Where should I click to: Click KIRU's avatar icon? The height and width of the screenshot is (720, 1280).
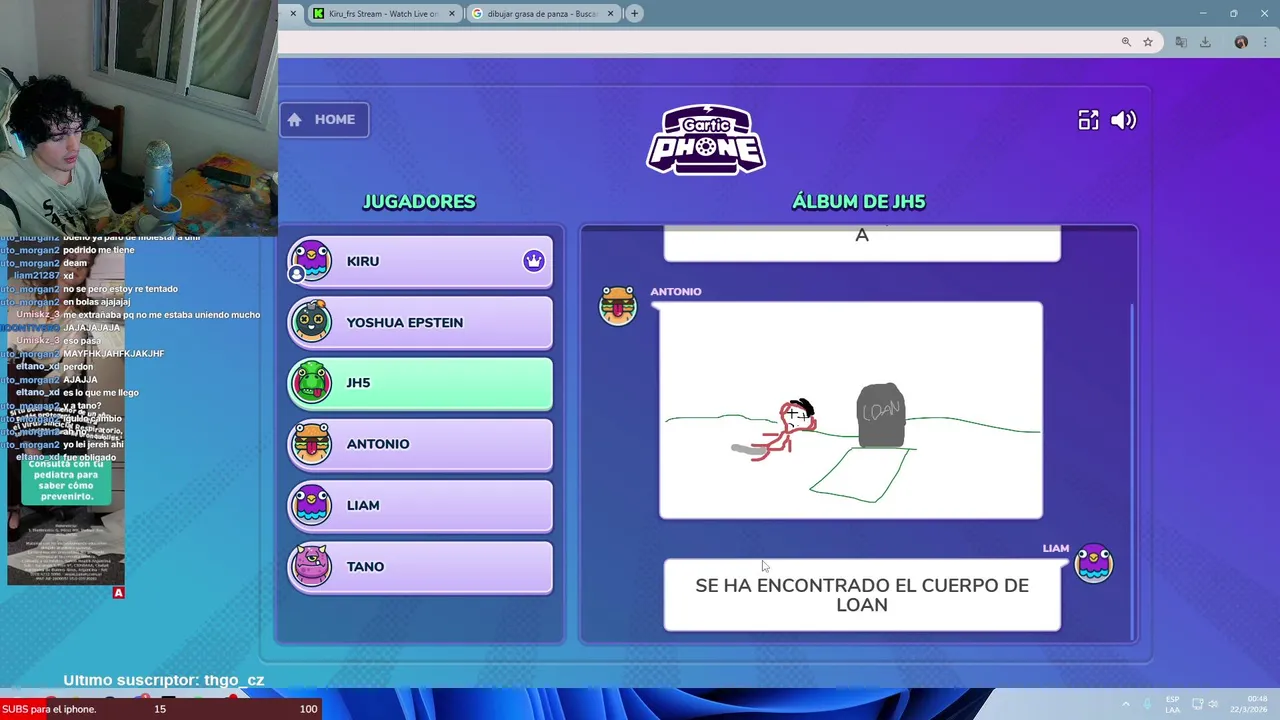311,261
